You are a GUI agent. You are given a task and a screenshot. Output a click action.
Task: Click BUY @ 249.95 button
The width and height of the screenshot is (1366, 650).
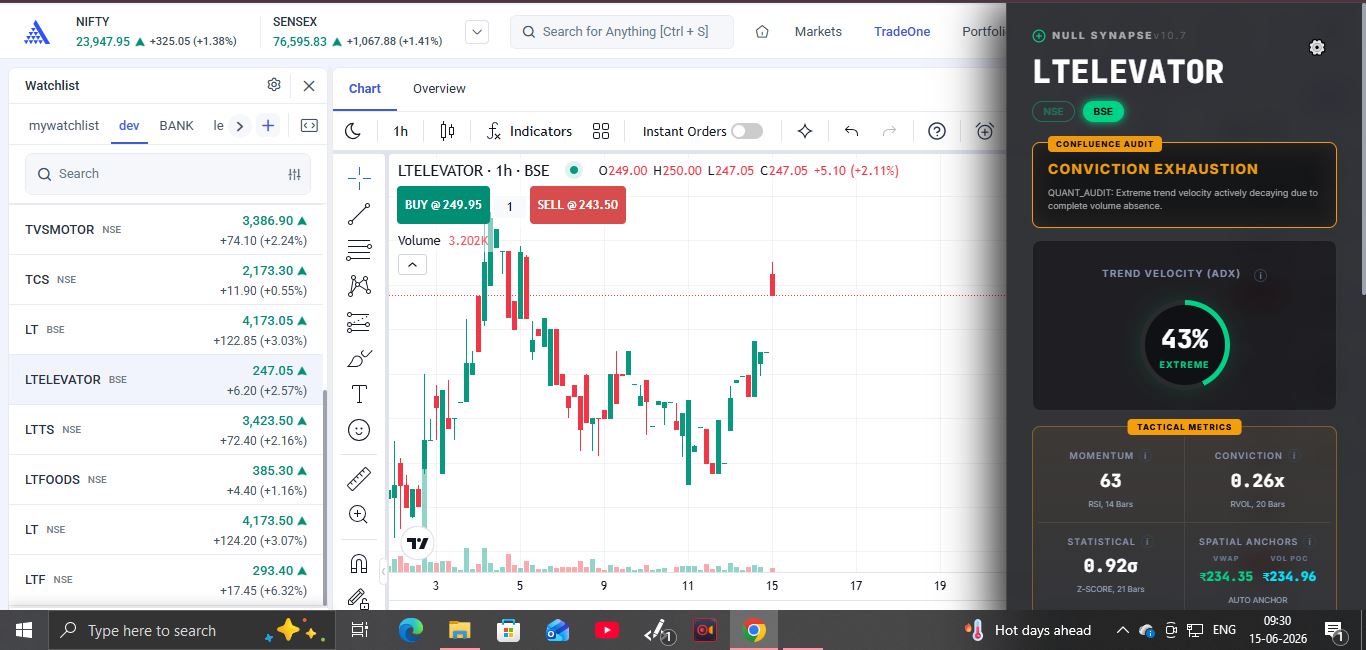pyautogui.click(x=443, y=205)
